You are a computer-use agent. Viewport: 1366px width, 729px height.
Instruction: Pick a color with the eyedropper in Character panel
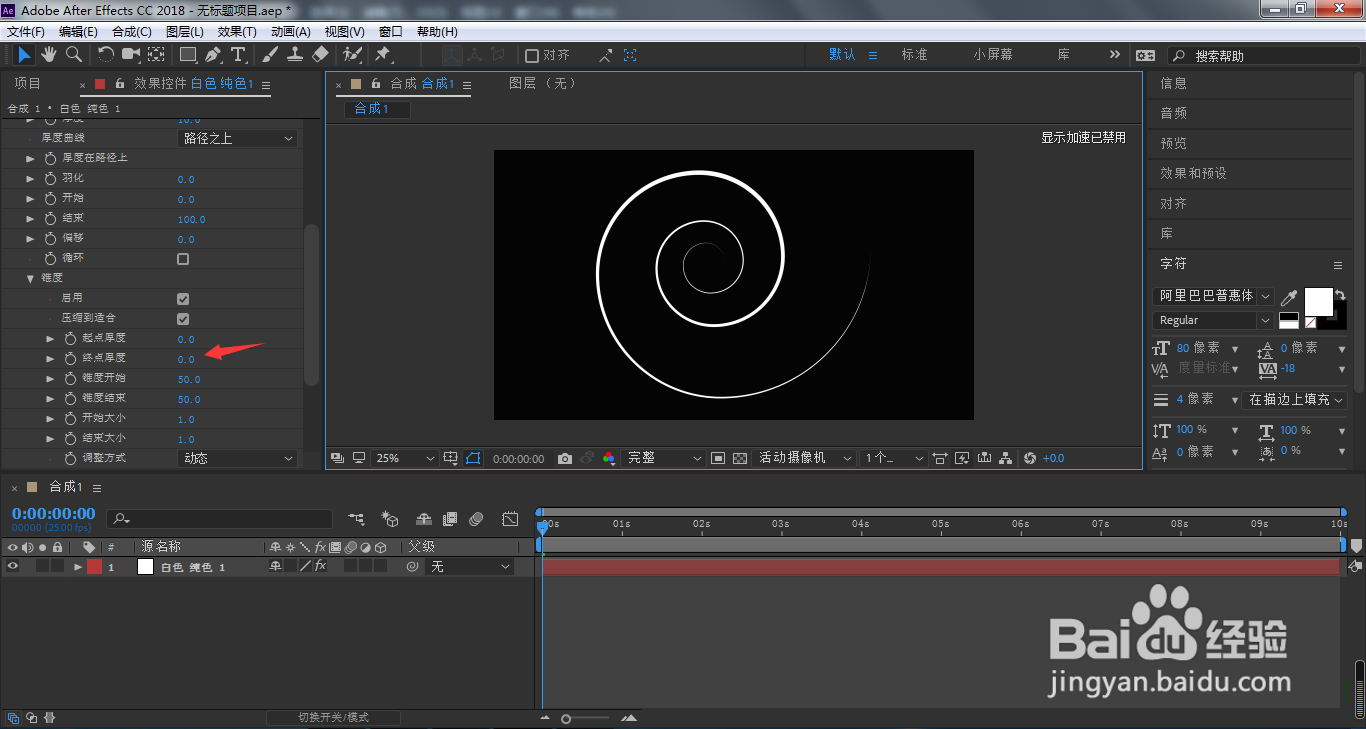[x=1290, y=297]
